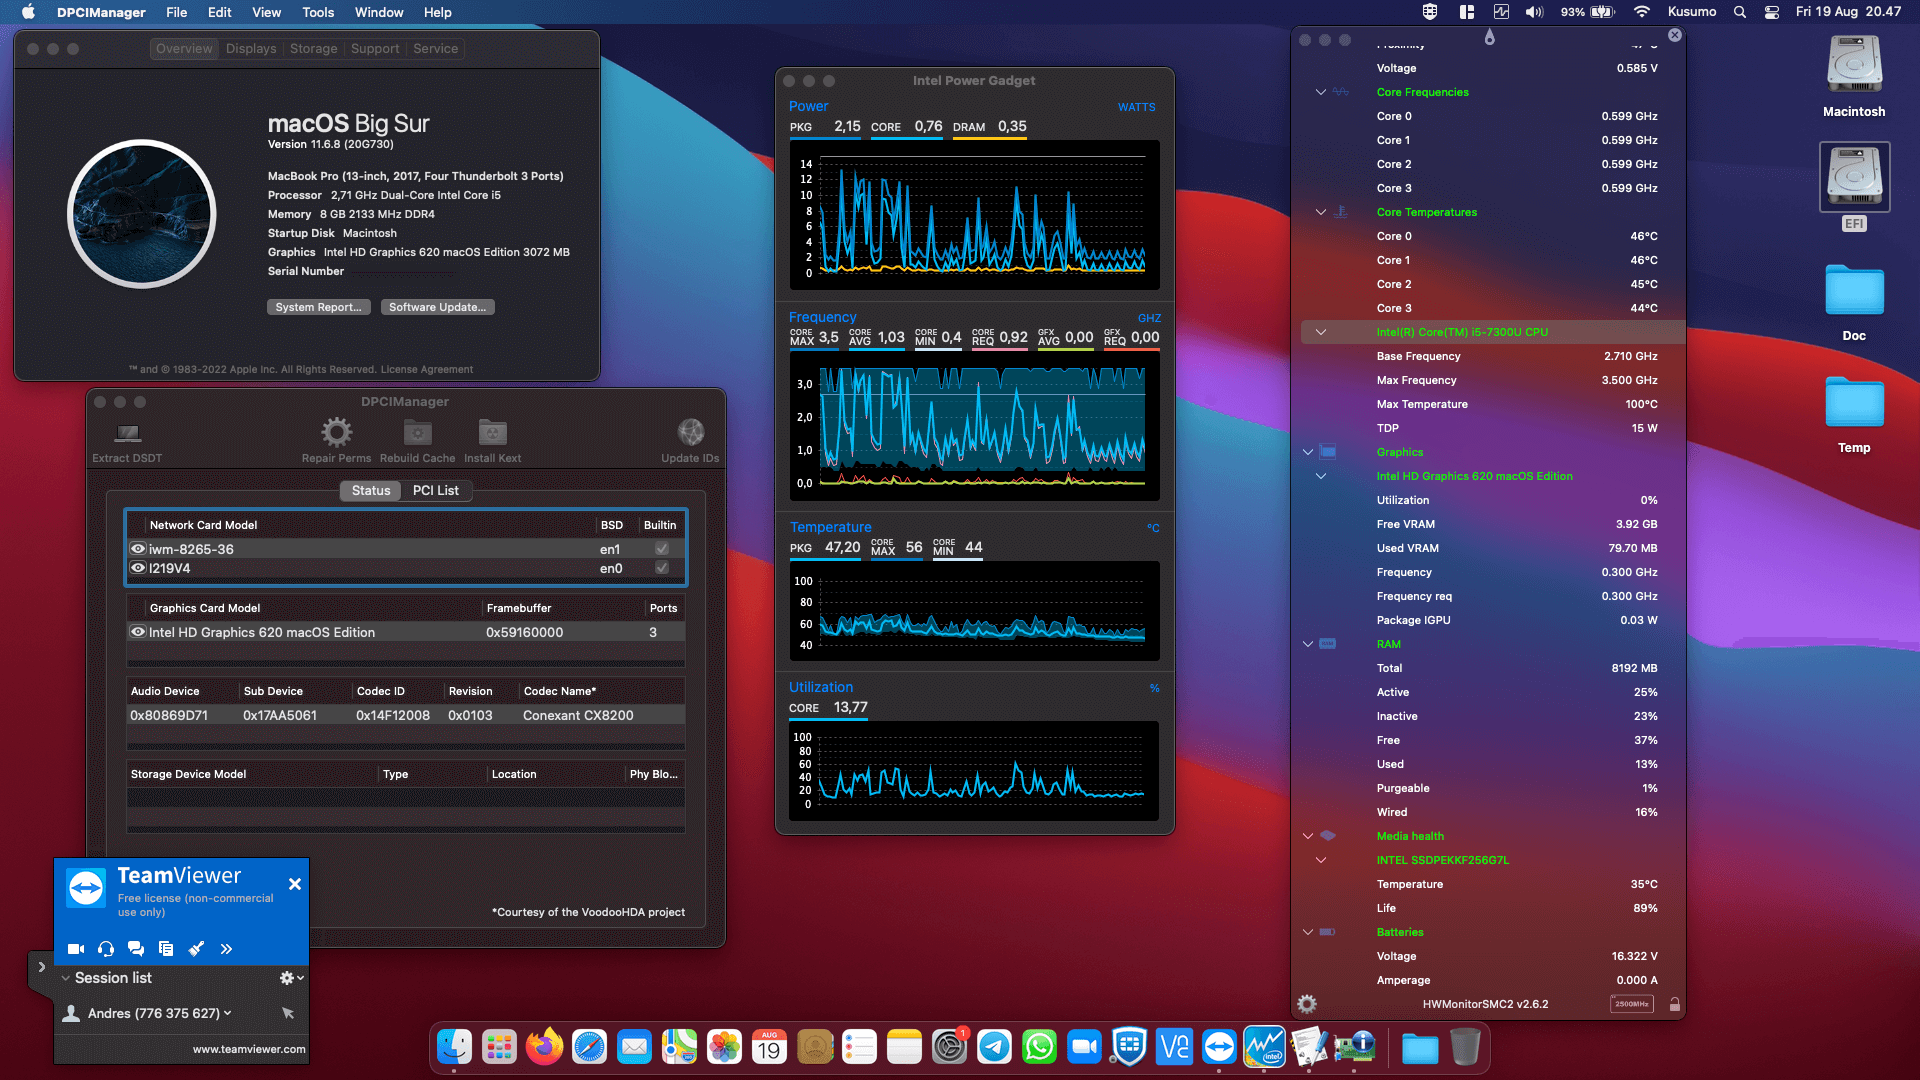Open the TeamViewer chat bubbles icon

(136, 949)
